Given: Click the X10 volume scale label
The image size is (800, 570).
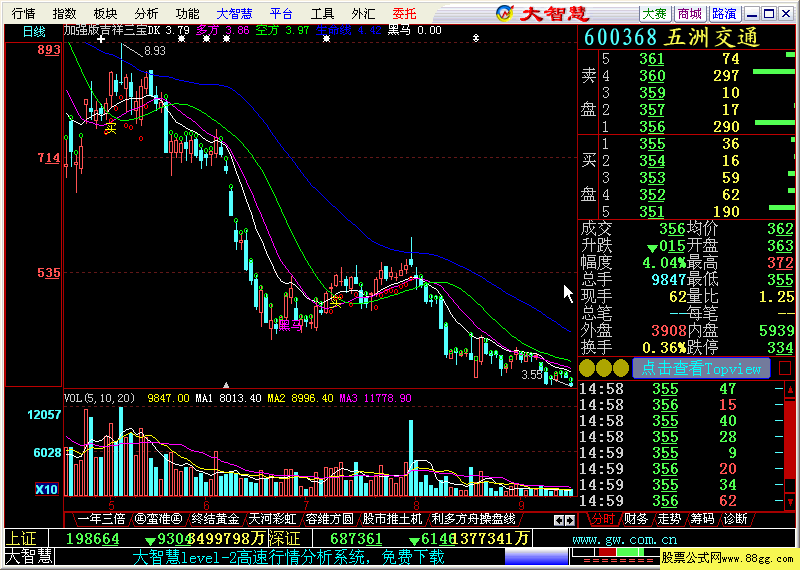Looking at the screenshot, I should (x=46, y=489).
